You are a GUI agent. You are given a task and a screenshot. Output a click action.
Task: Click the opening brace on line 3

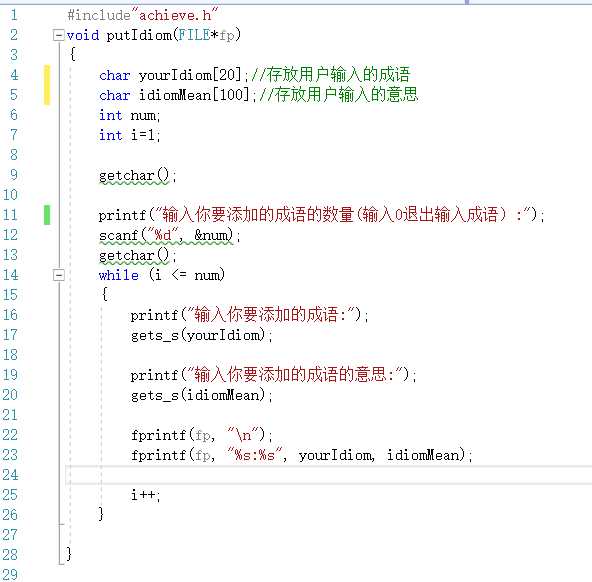click(73, 54)
